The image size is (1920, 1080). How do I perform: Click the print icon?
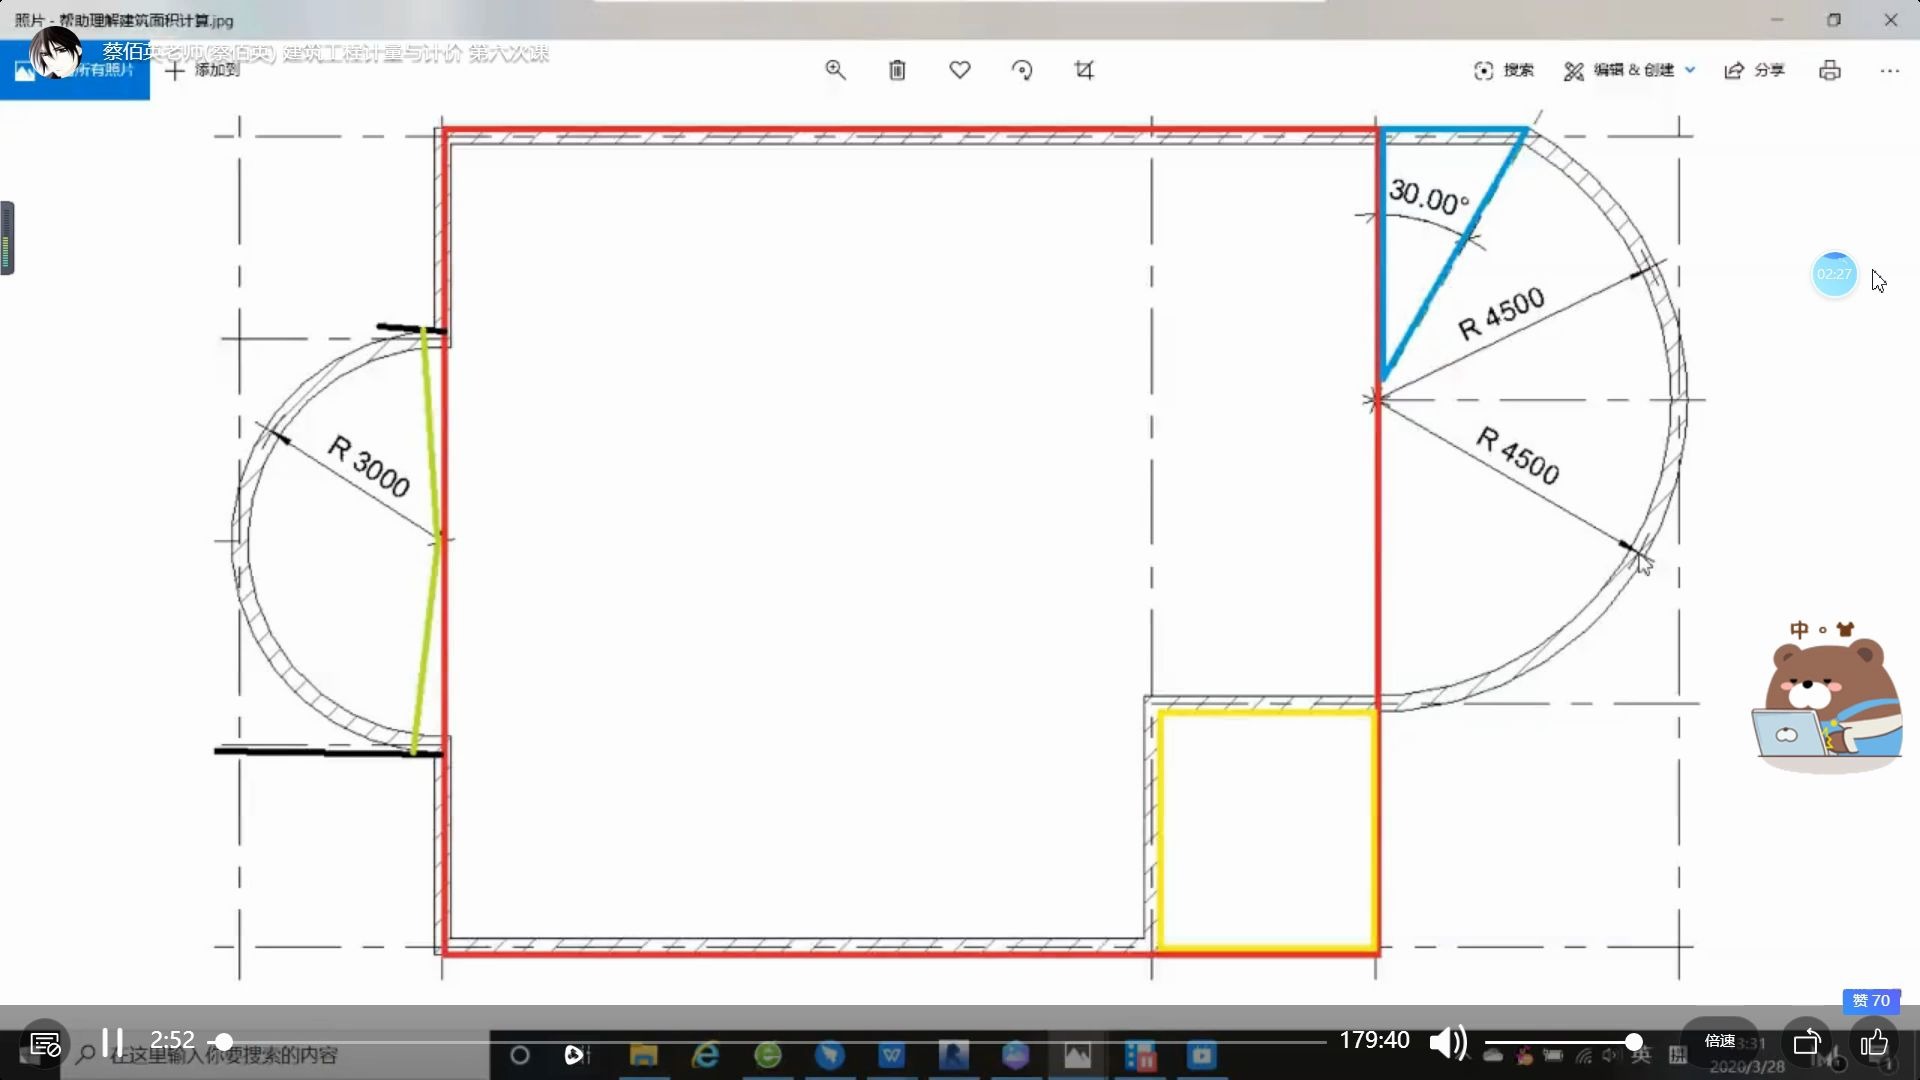pyautogui.click(x=1830, y=70)
